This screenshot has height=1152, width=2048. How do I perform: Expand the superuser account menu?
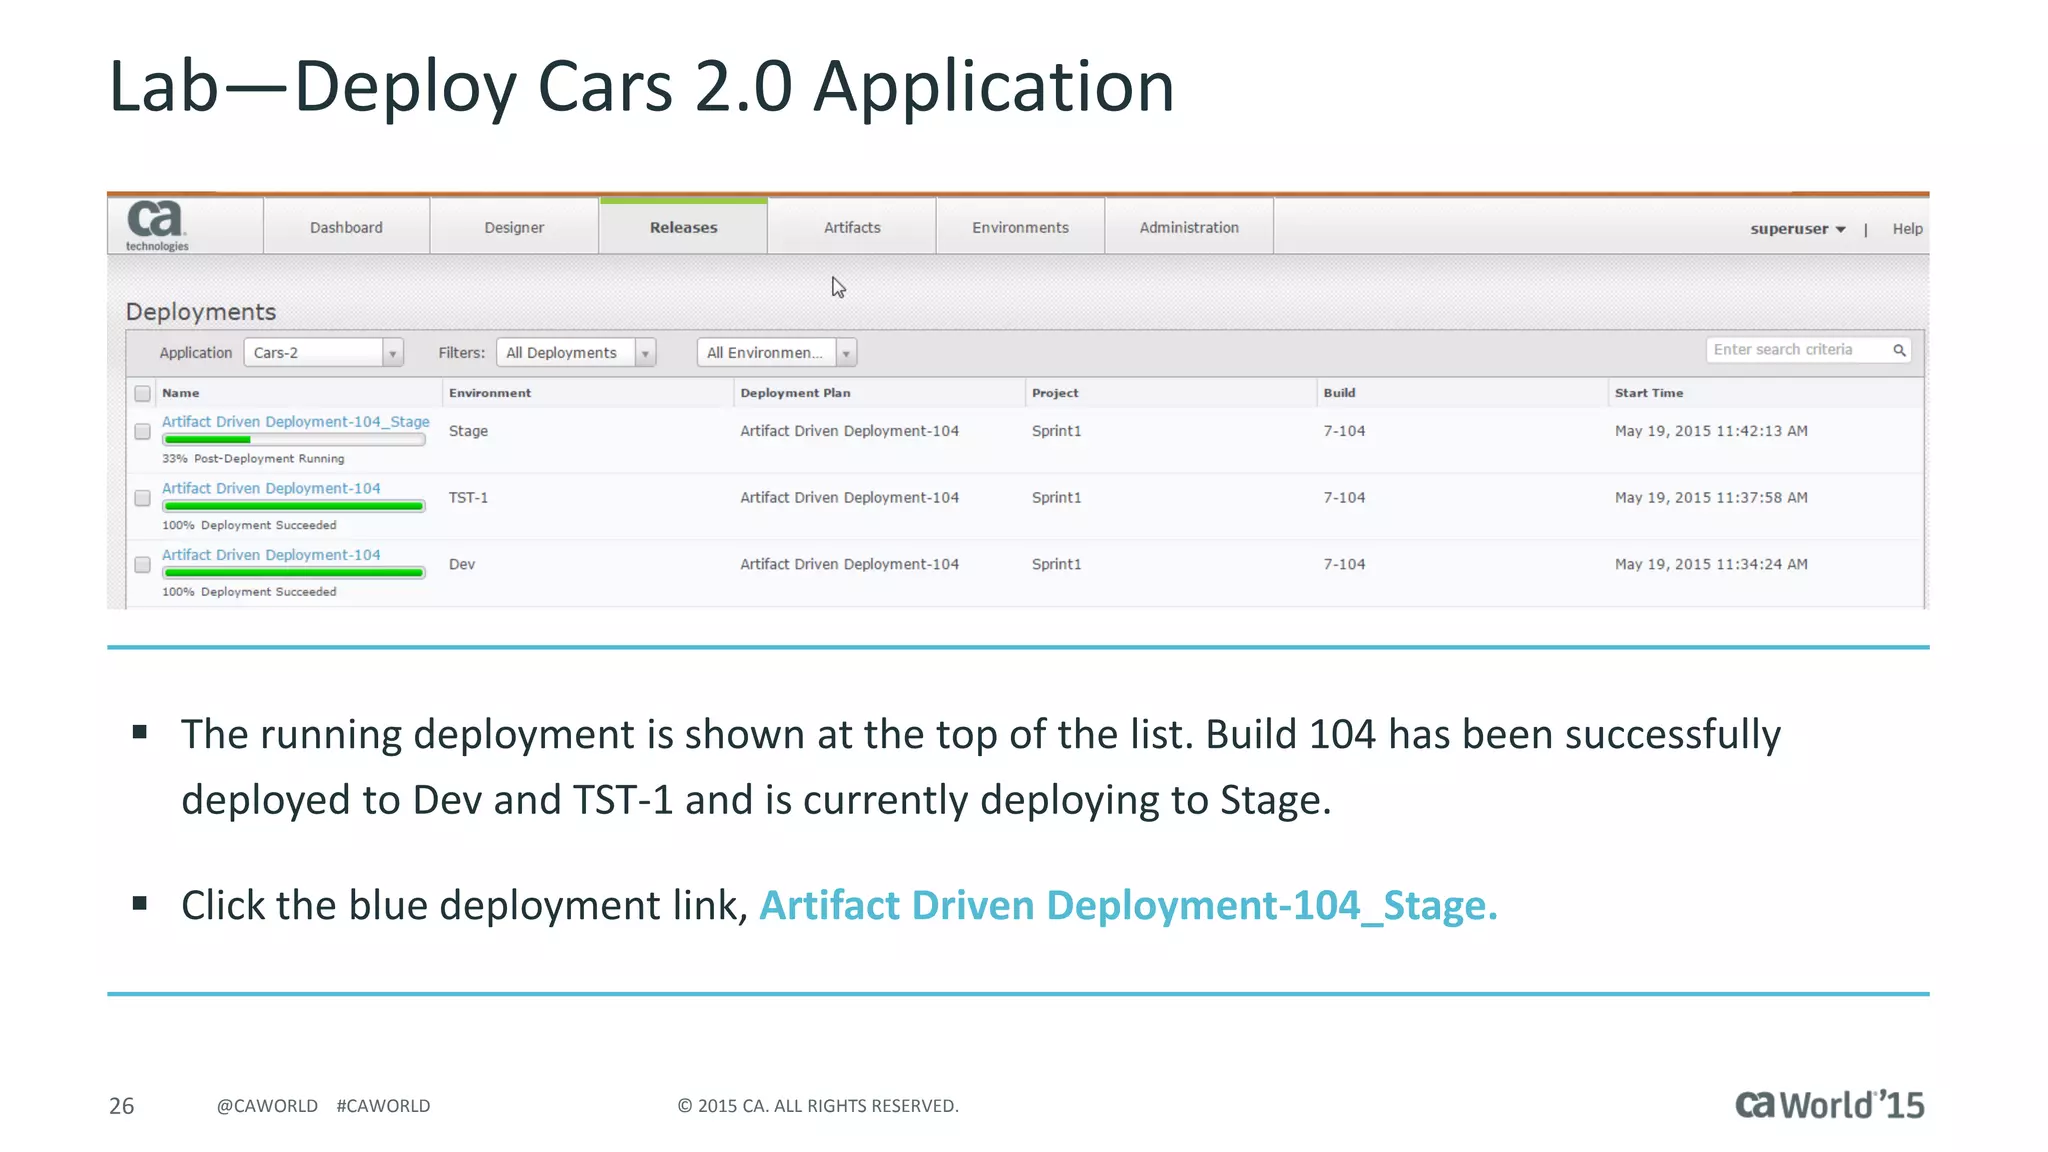click(x=1797, y=229)
